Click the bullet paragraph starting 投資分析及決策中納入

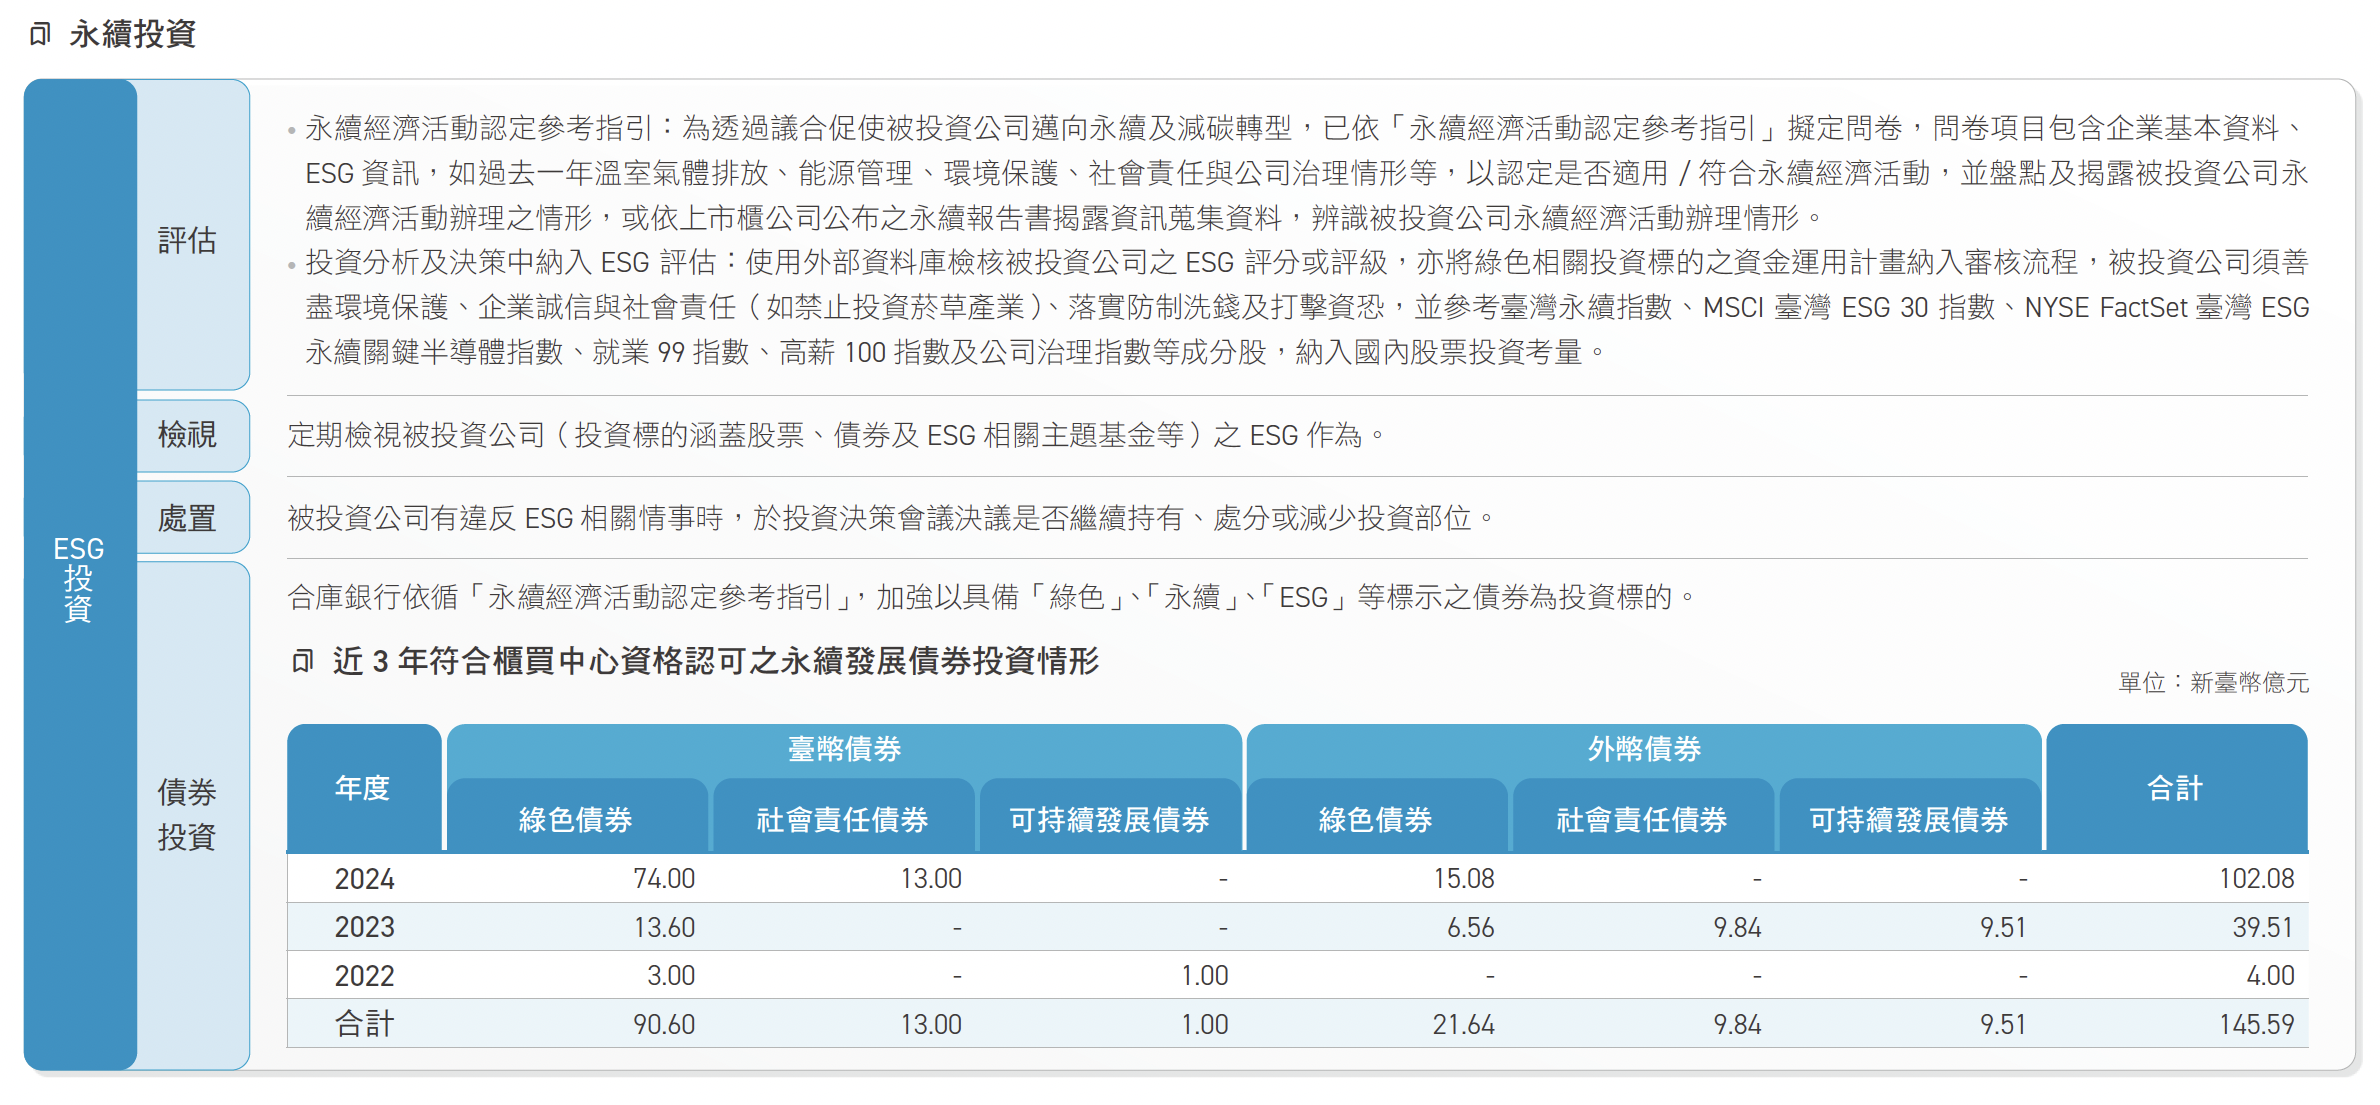(x=1298, y=307)
